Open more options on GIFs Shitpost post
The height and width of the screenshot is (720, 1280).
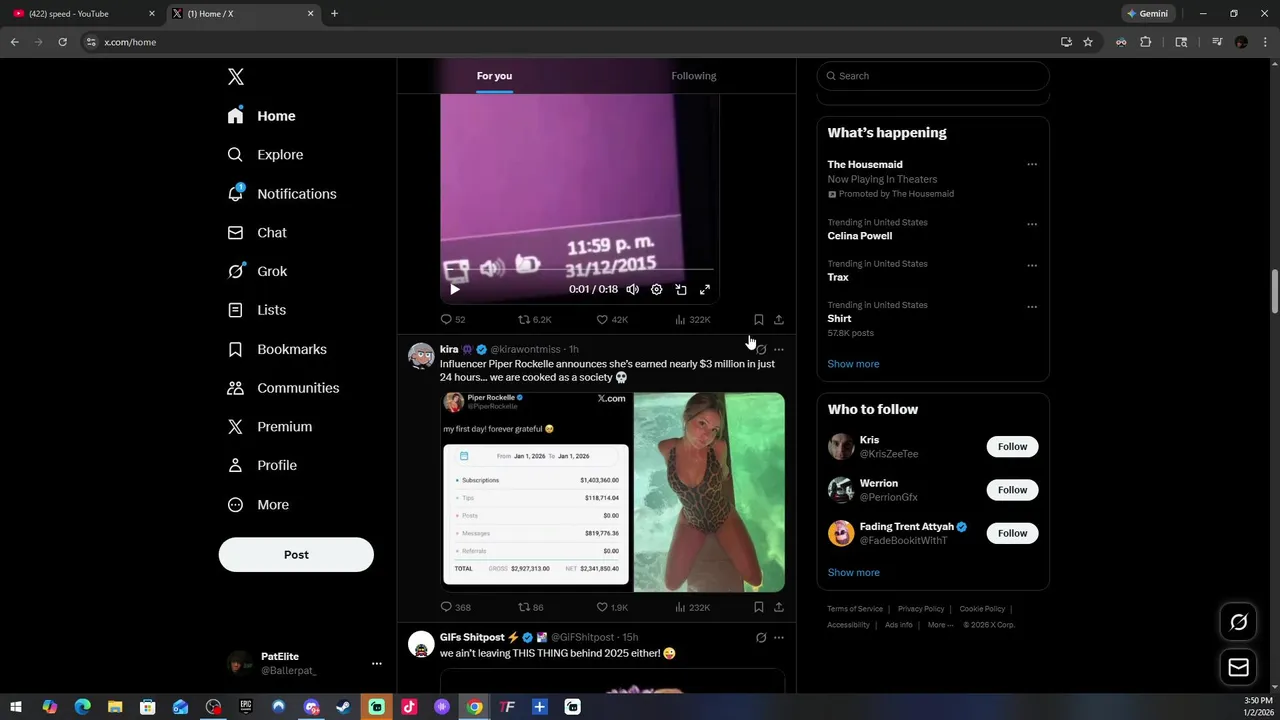779,638
